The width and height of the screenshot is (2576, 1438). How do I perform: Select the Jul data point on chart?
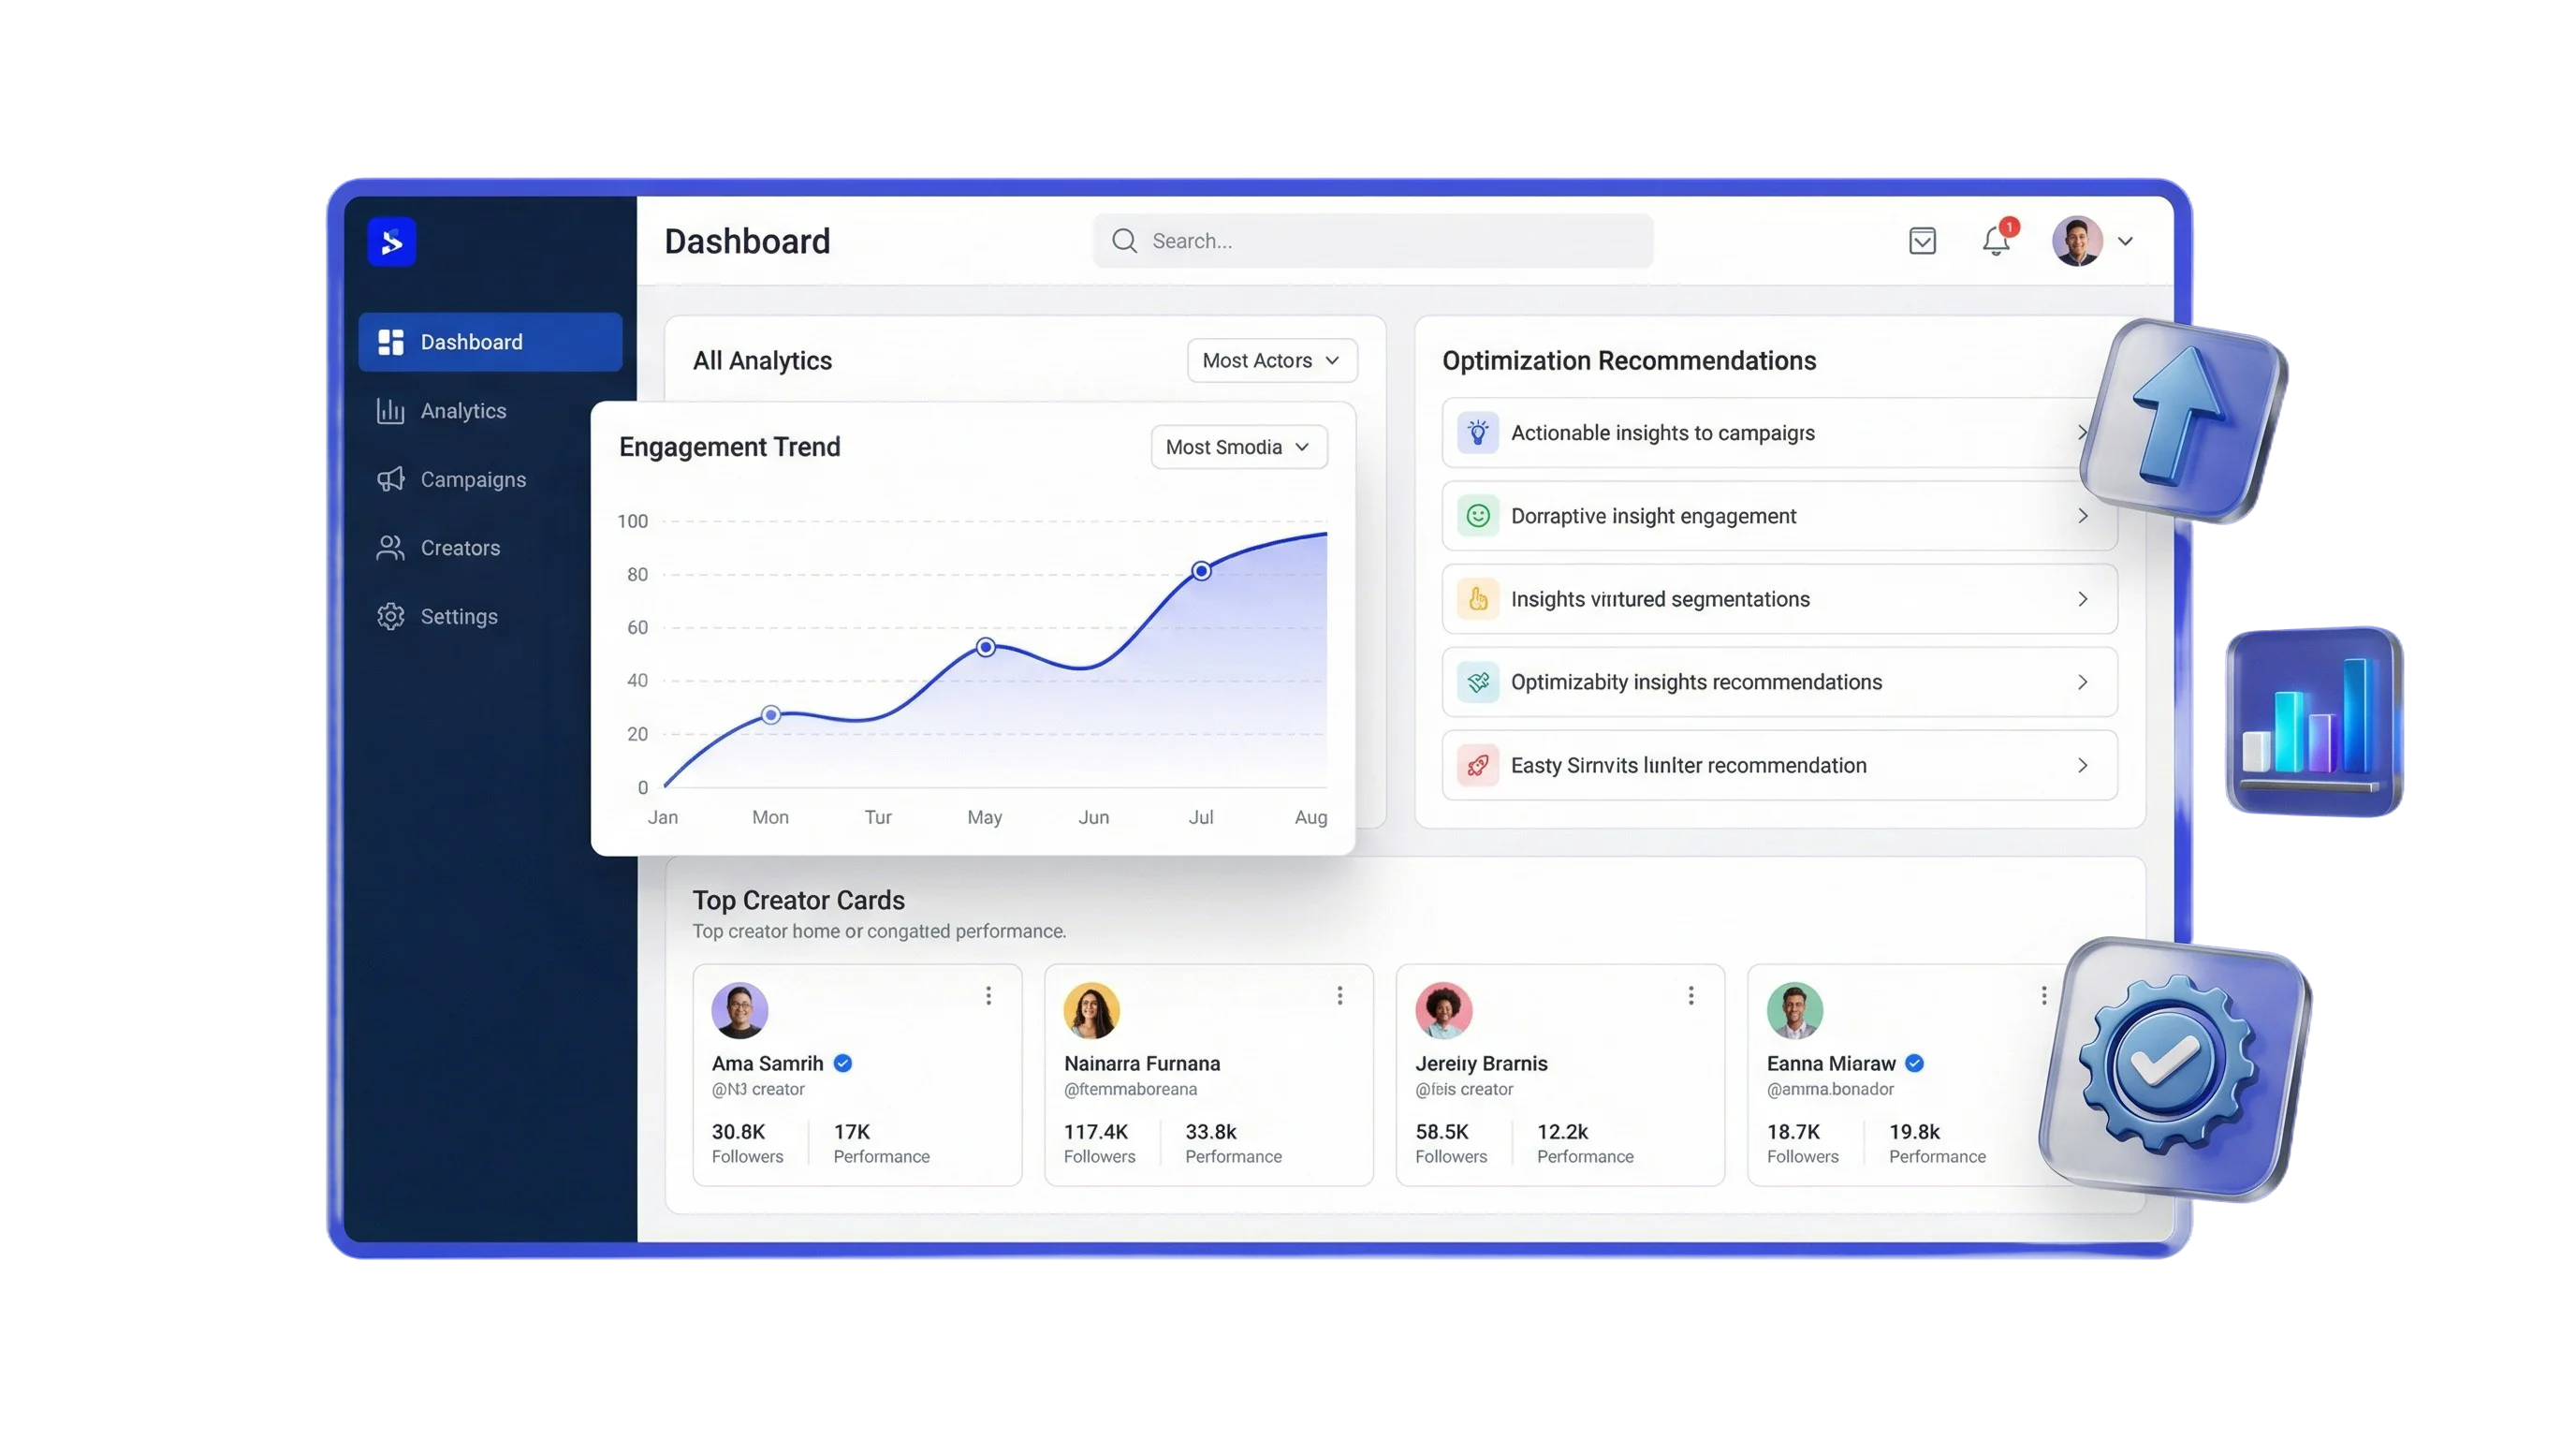point(1201,571)
